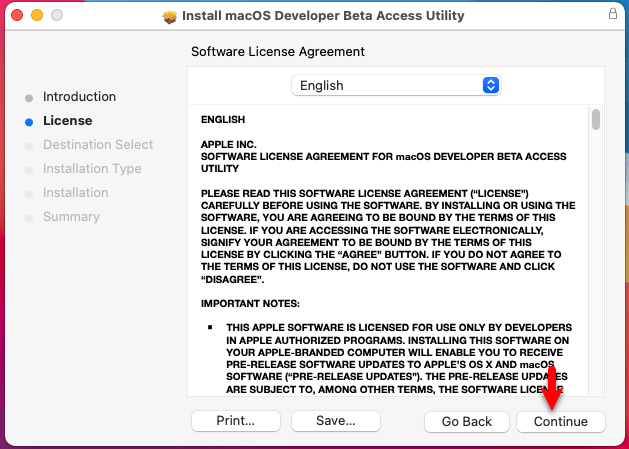Select the Destination Select step
Viewport: 629px width, 449px height.
(98, 144)
